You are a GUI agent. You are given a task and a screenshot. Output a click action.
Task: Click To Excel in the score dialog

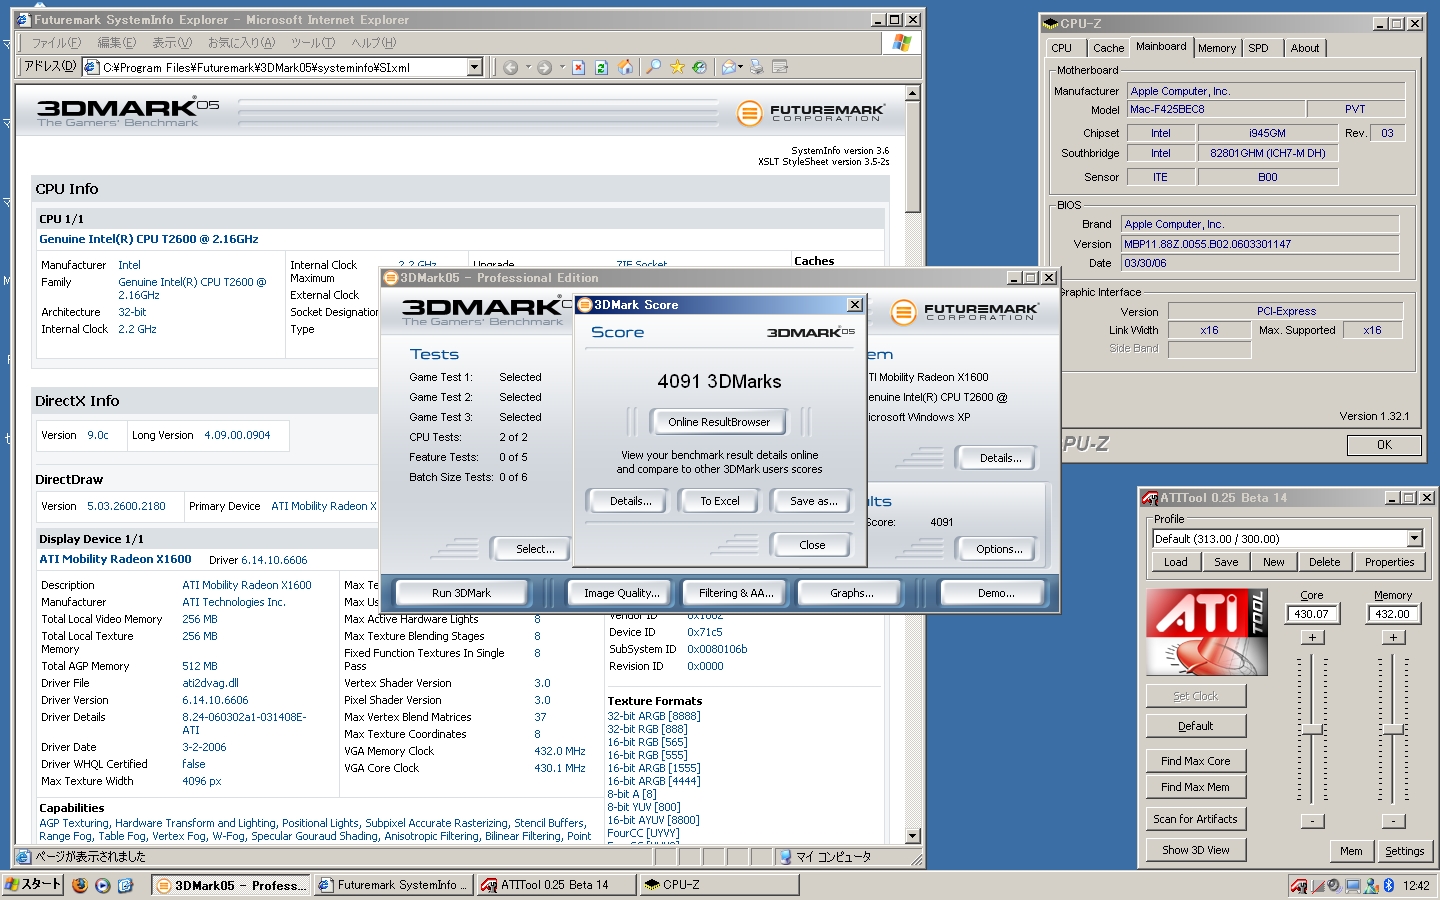(720, 501)
